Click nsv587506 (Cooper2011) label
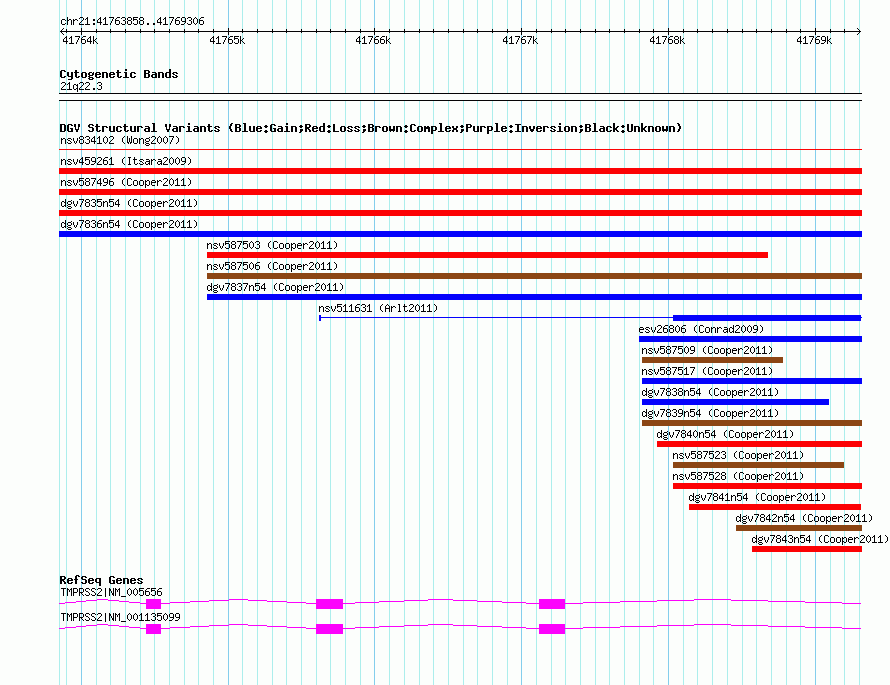This screenshot has height=685, width=890. 272,266
